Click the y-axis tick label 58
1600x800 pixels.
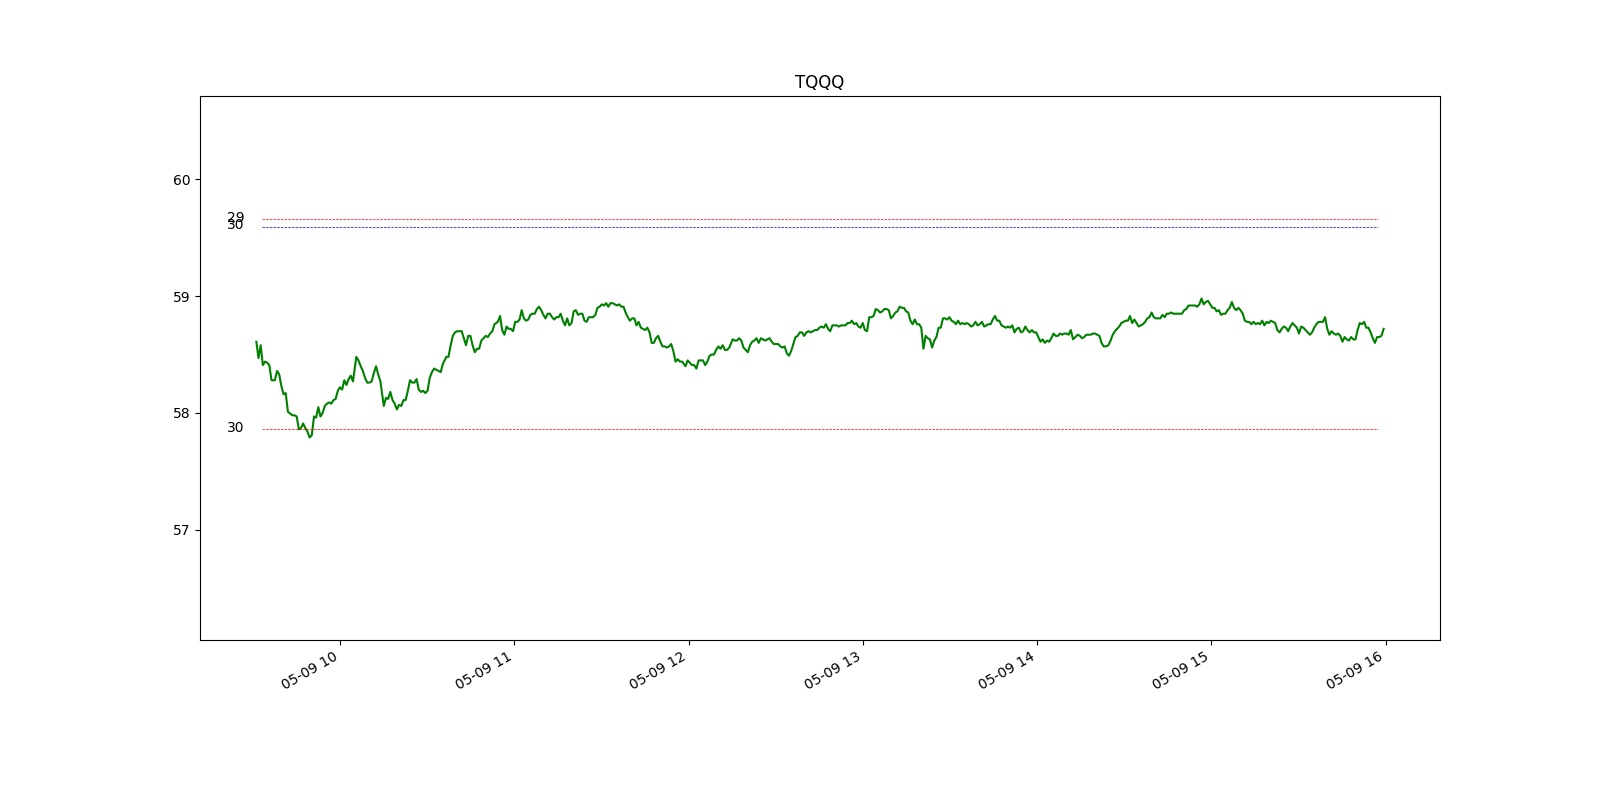tap(181, 413)
